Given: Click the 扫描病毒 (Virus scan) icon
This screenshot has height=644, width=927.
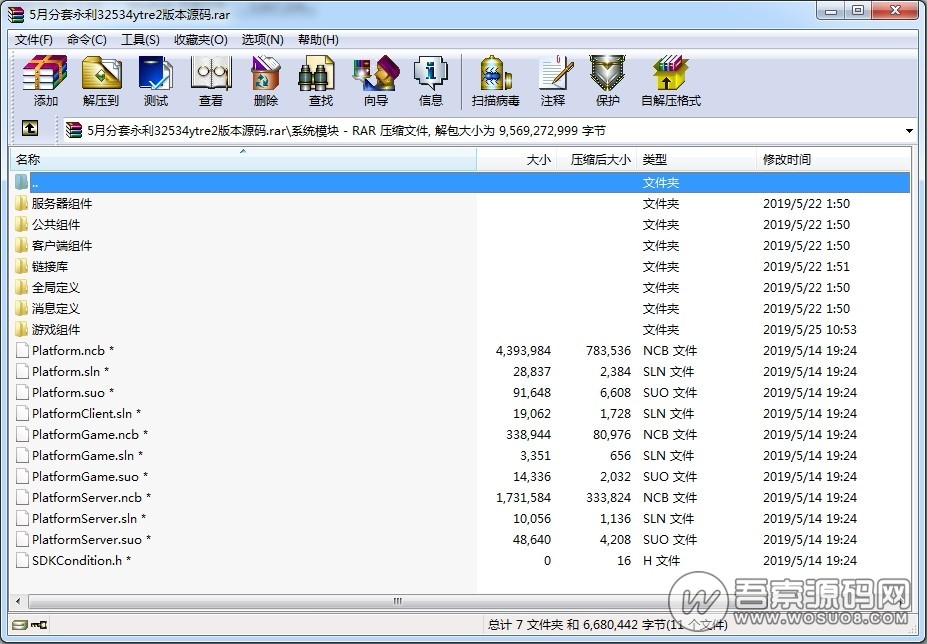Looking at the screenshot, I should (495, 73).
